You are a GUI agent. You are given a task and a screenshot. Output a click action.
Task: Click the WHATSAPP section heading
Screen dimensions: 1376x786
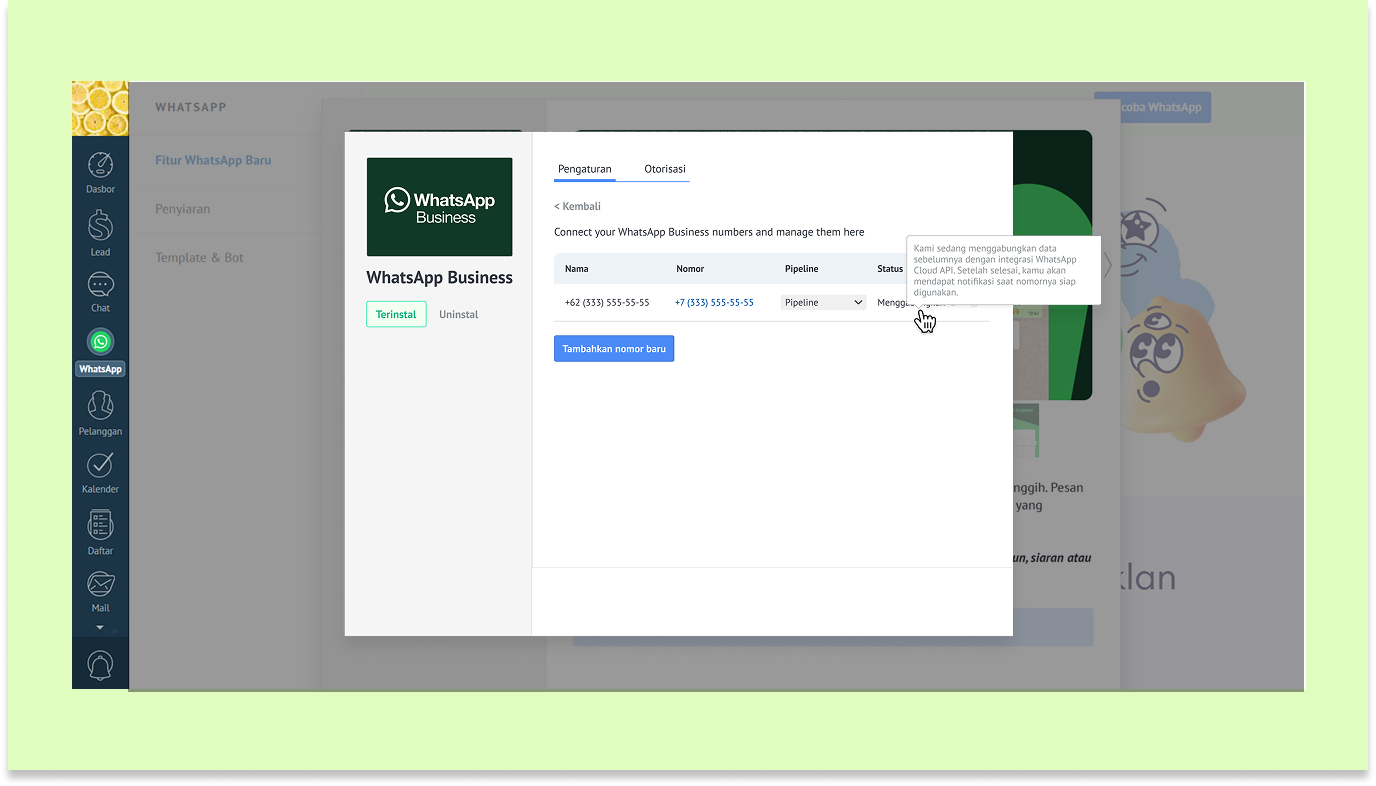(x=191, y=107)
